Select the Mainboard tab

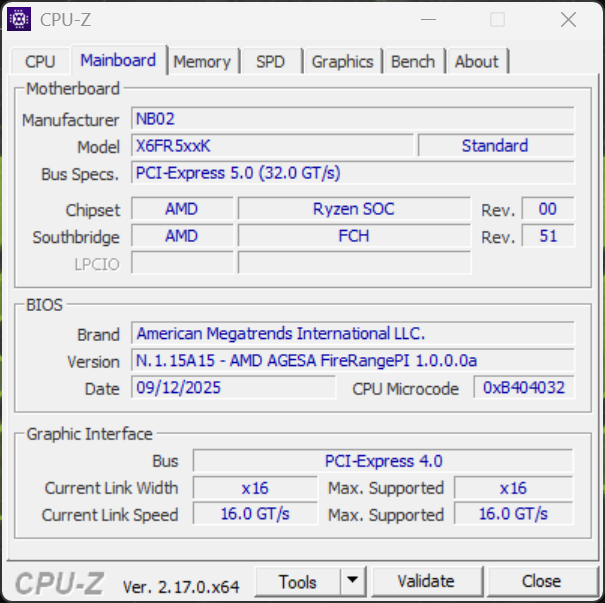point(118,61)
